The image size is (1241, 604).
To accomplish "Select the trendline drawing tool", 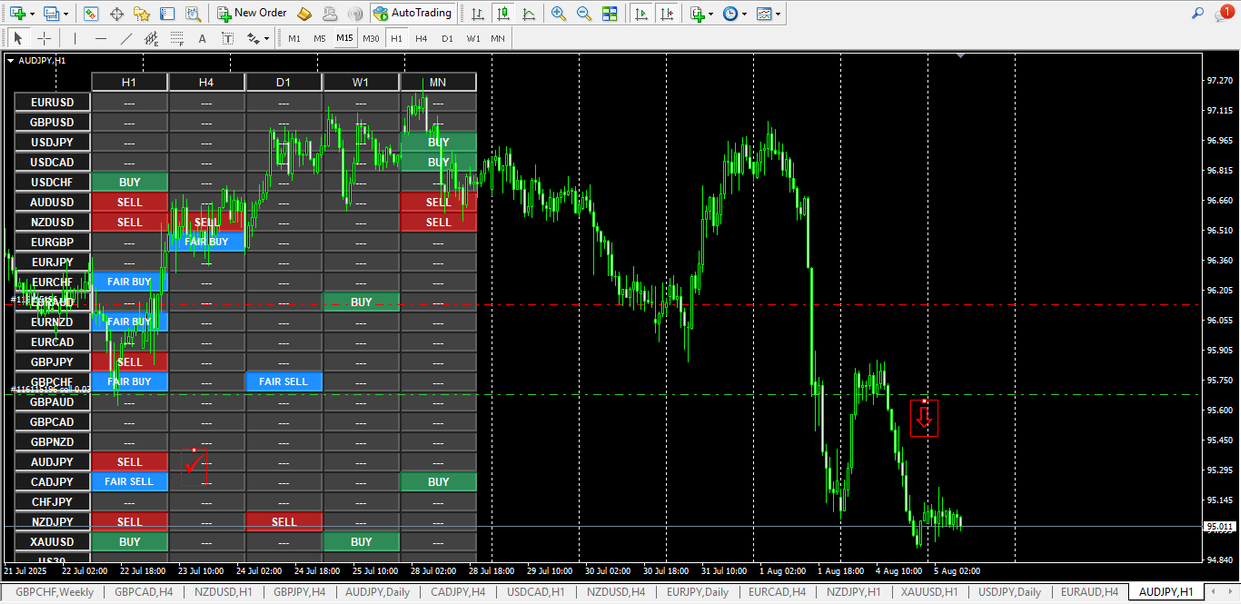I will tap(126, 38).
